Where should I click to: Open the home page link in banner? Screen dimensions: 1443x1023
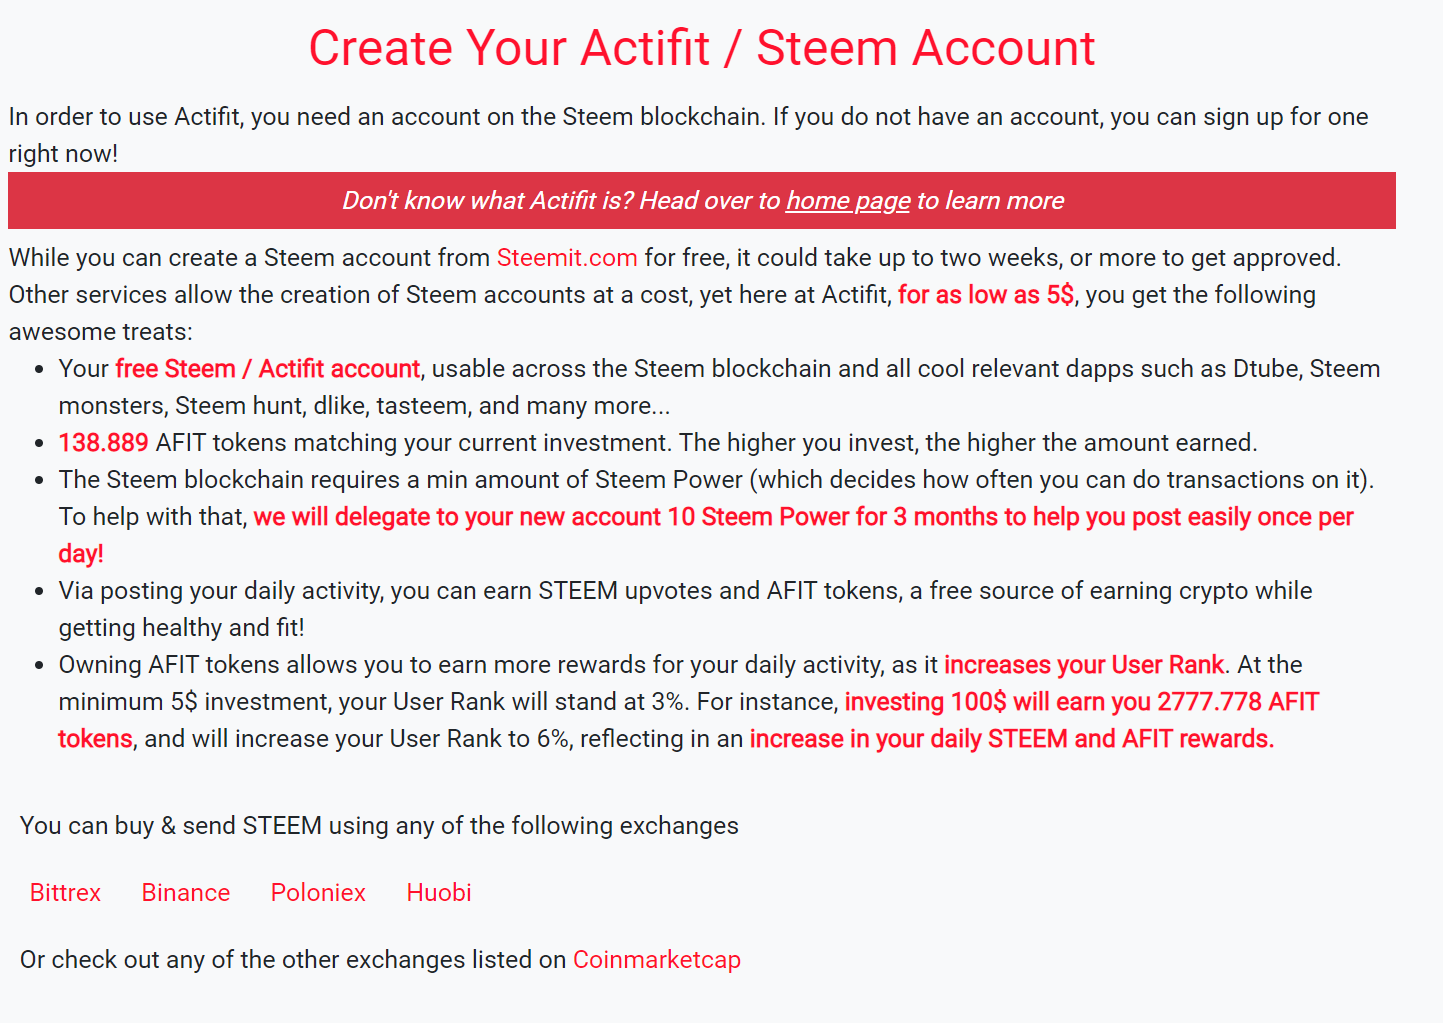tap(847, 201)
